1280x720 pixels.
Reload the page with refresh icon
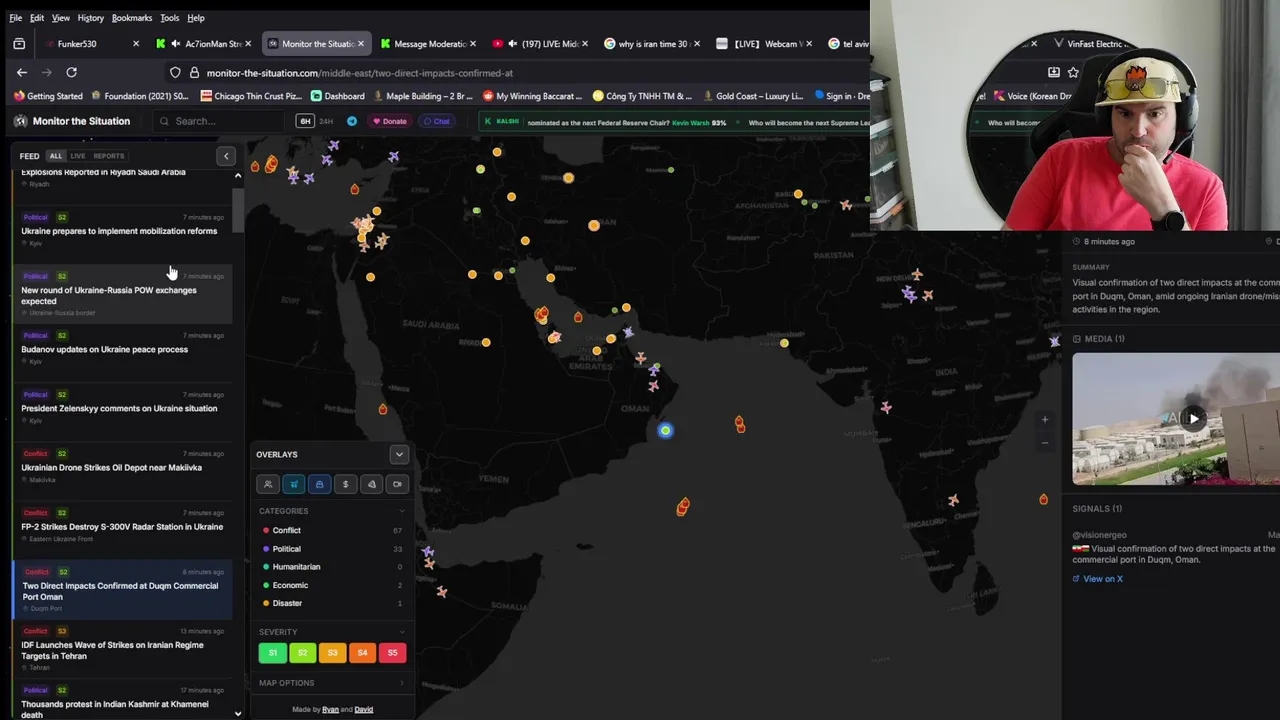pos(71,72)
